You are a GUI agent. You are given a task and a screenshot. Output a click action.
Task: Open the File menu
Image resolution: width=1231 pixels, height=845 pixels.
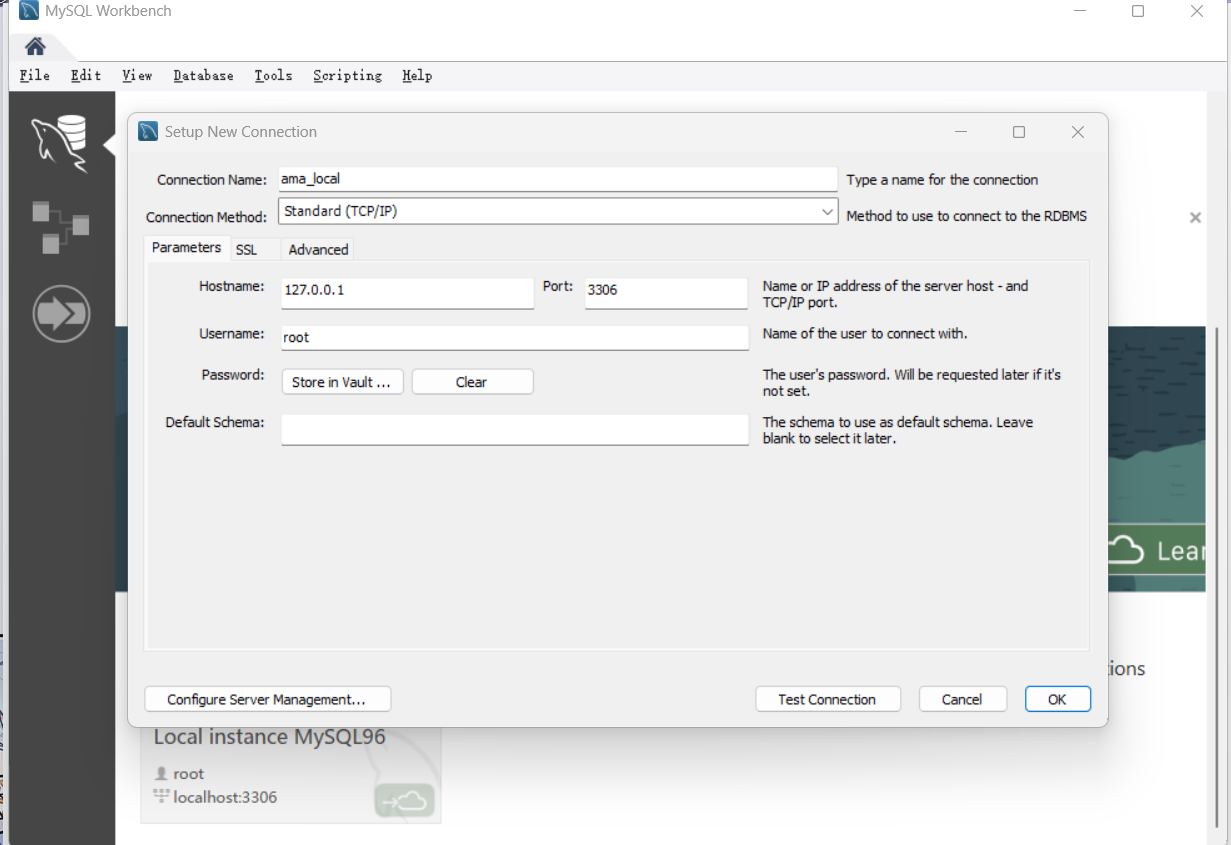point(35,75)
